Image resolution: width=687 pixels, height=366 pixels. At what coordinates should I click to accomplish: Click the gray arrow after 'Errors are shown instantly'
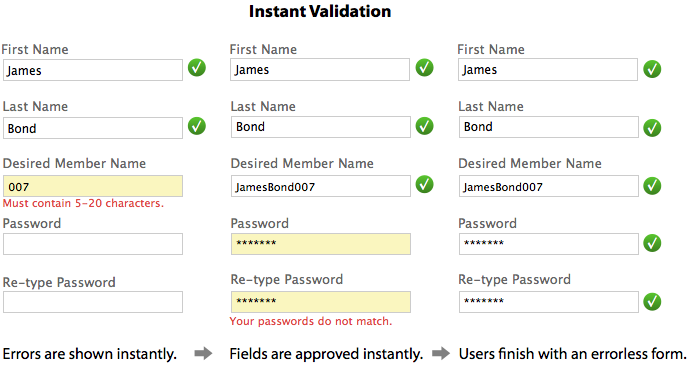point(203,353)
